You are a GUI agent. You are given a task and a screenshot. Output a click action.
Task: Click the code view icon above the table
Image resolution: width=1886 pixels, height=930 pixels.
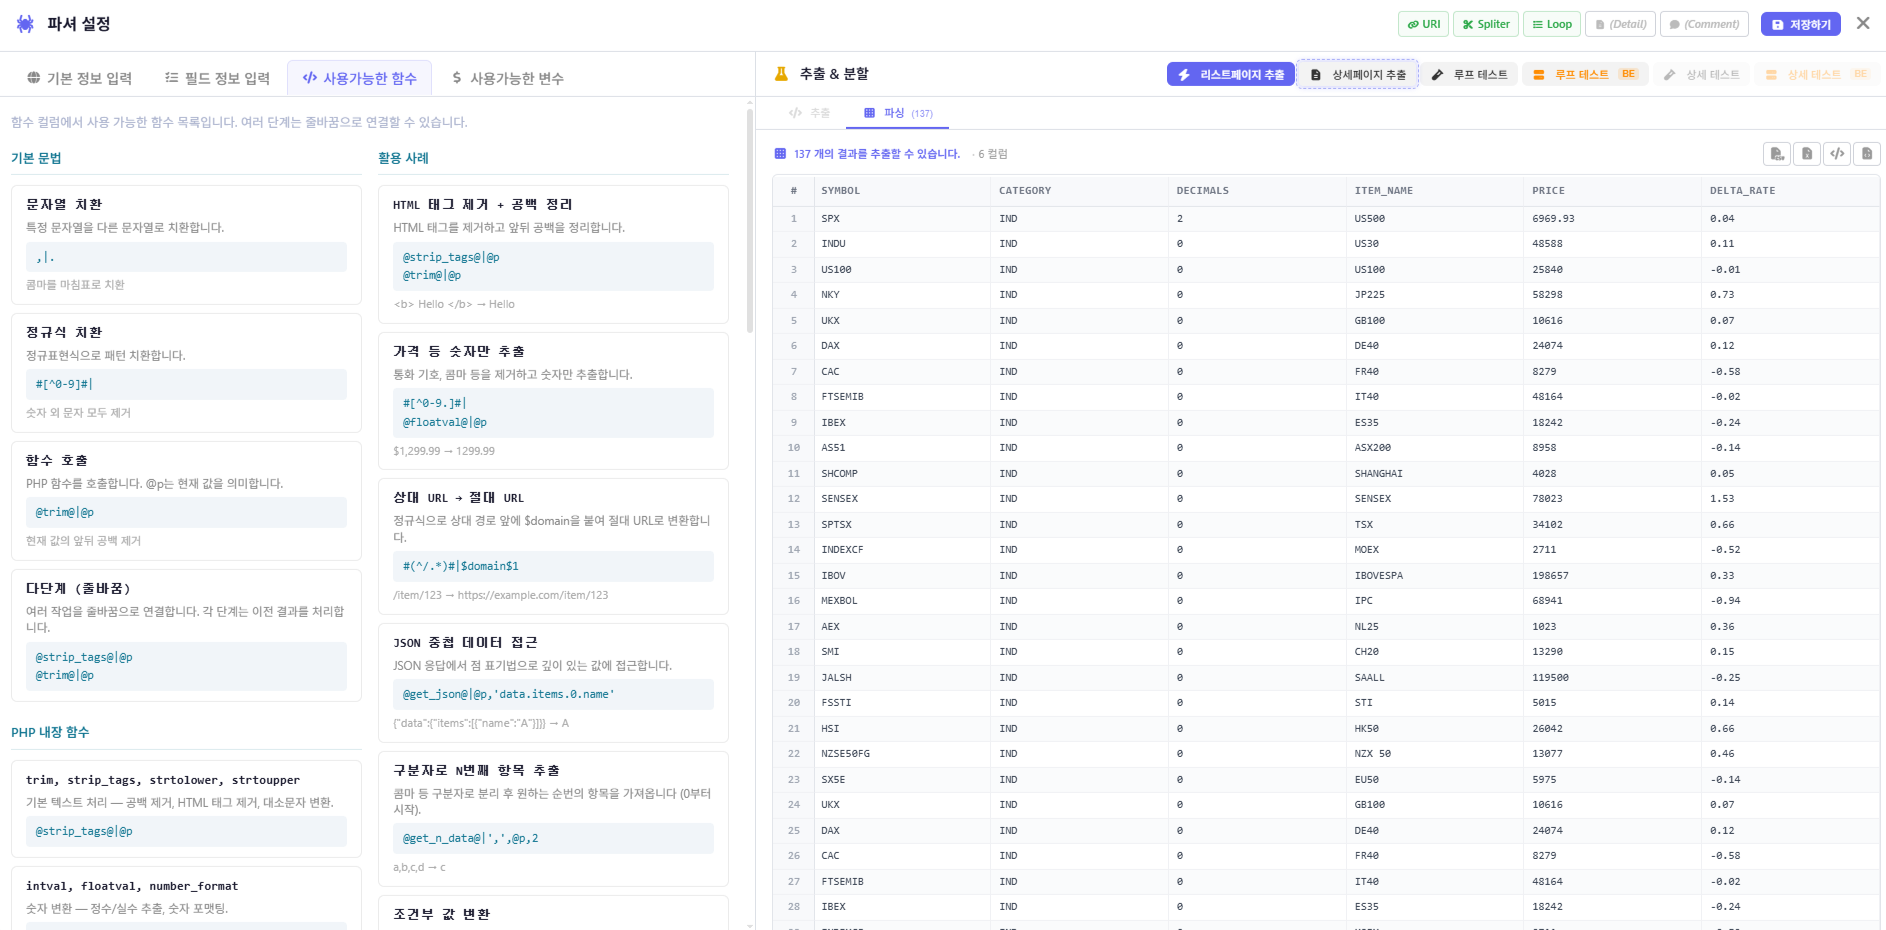coord(1837,154)
